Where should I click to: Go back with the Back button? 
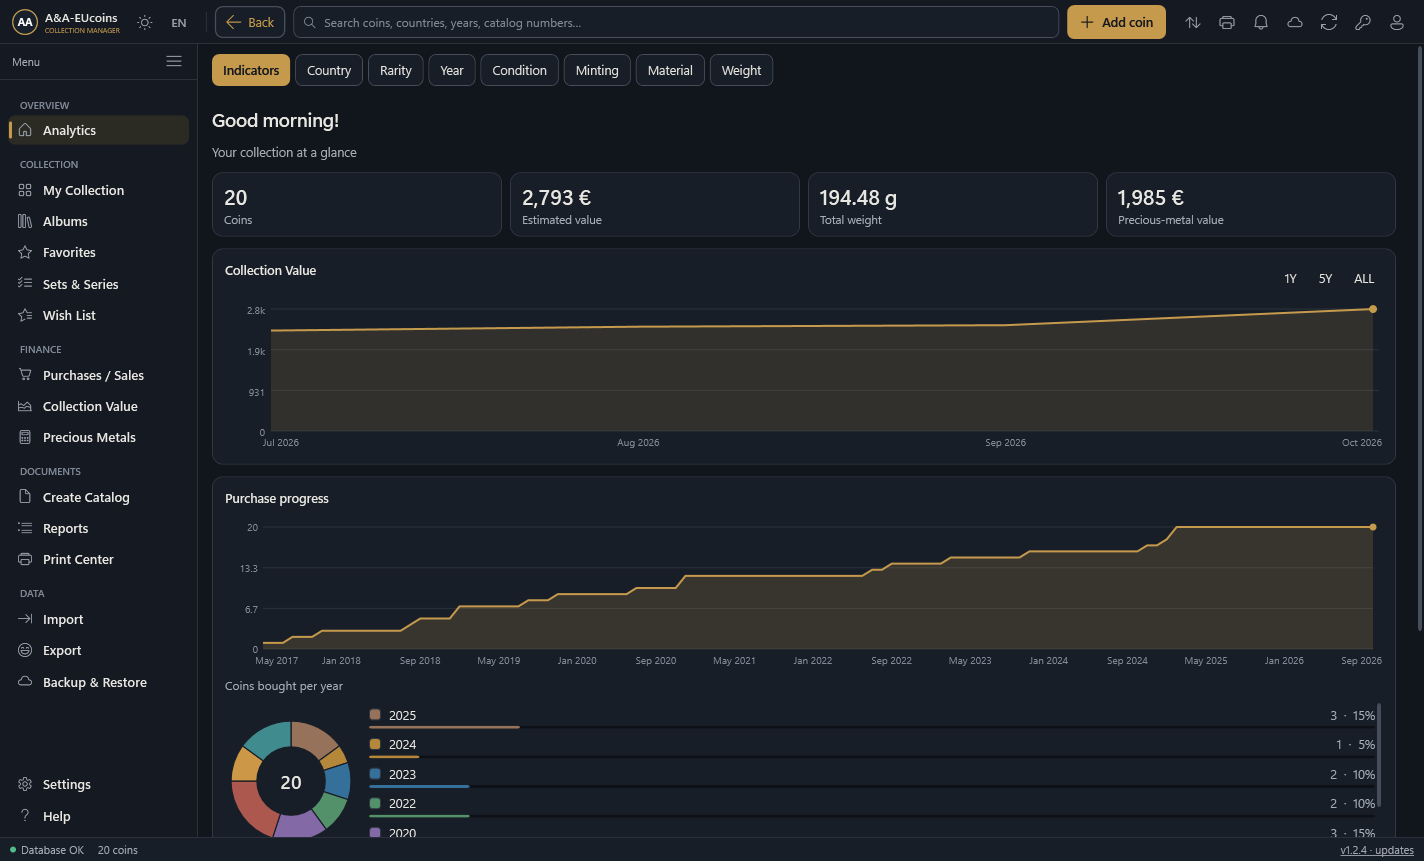click(250, 22)
